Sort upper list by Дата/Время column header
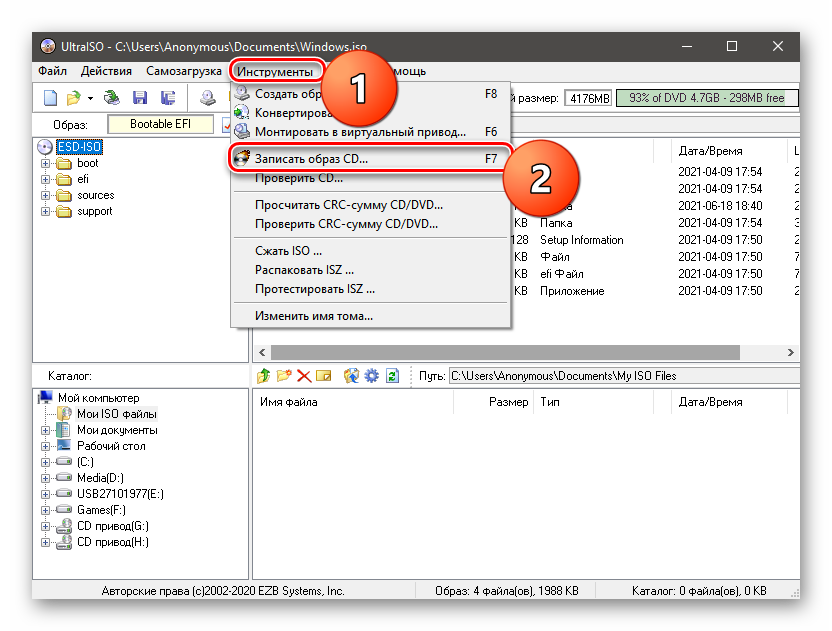The width and height of the screenshot is (832, 631). 730,151
